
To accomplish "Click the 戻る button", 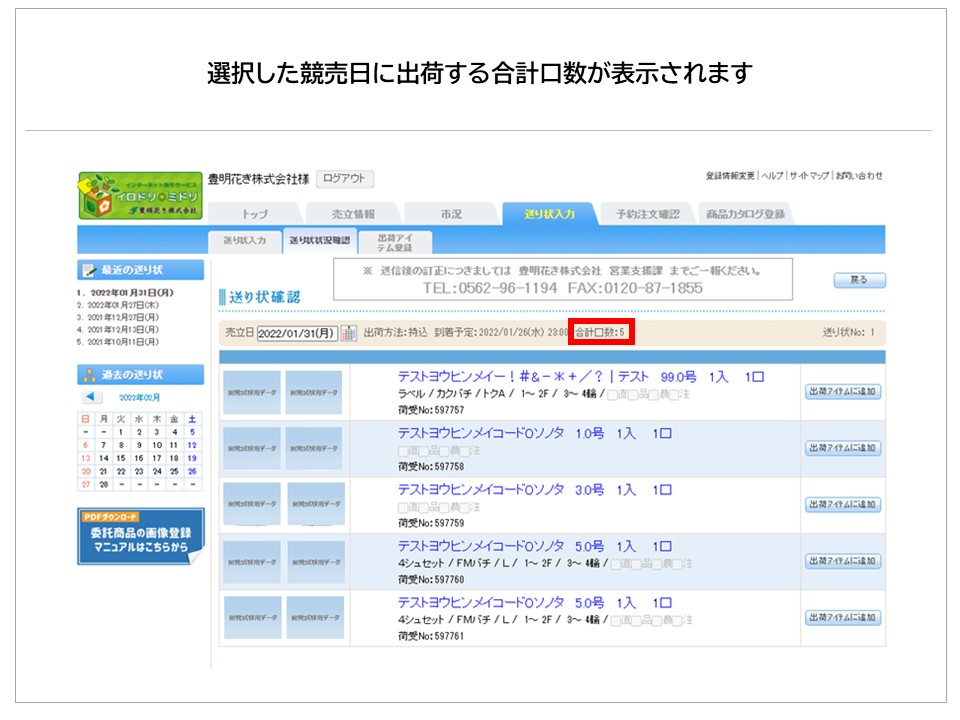I will coord(858,280).
